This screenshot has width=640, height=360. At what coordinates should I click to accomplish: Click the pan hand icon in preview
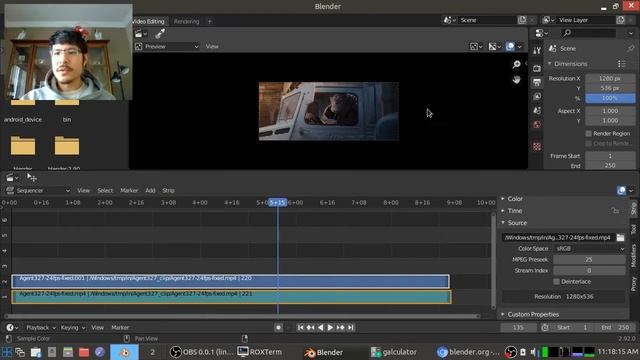coord(516,80)
